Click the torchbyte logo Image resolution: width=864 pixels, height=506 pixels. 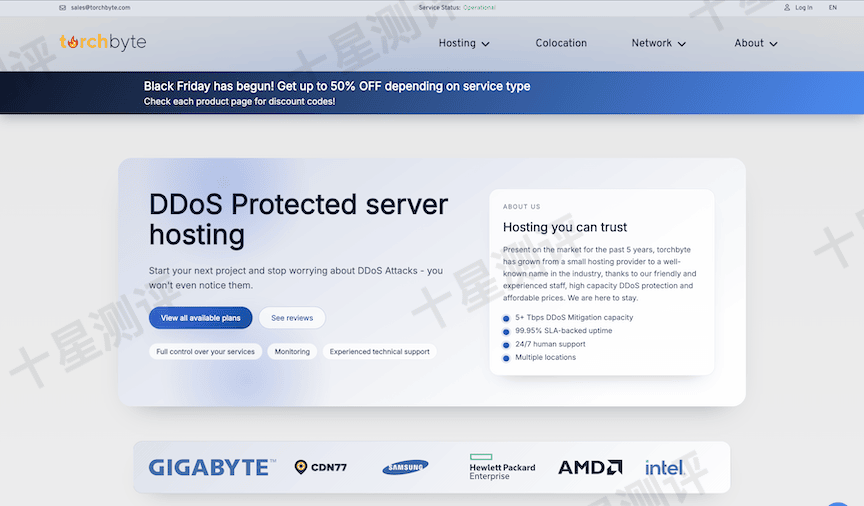(102, 42)
